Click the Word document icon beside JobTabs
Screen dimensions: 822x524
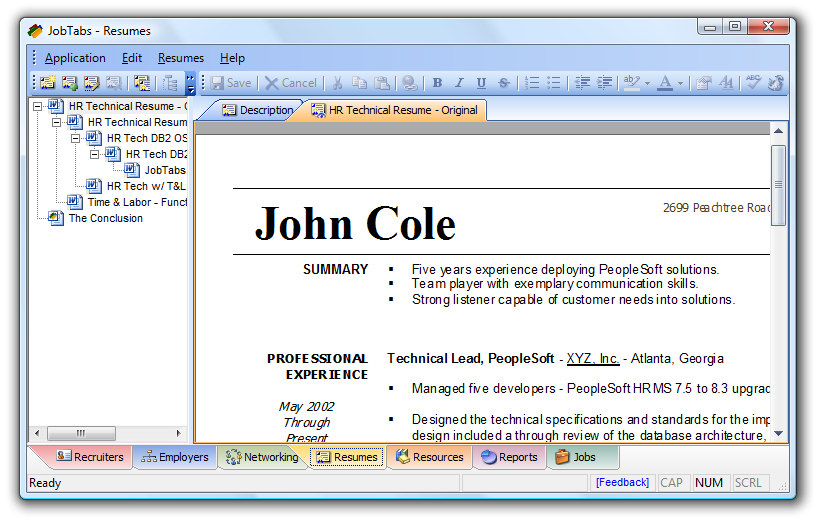pyautogui.click(x=132, y=169)
